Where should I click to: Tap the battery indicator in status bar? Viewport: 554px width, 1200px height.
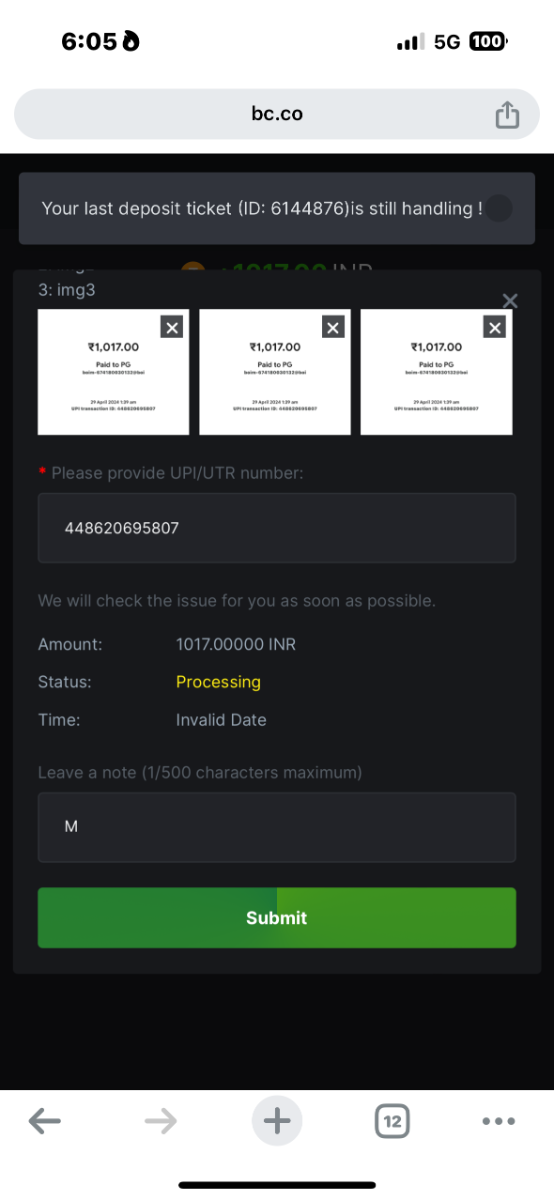(x=488, y=42)
